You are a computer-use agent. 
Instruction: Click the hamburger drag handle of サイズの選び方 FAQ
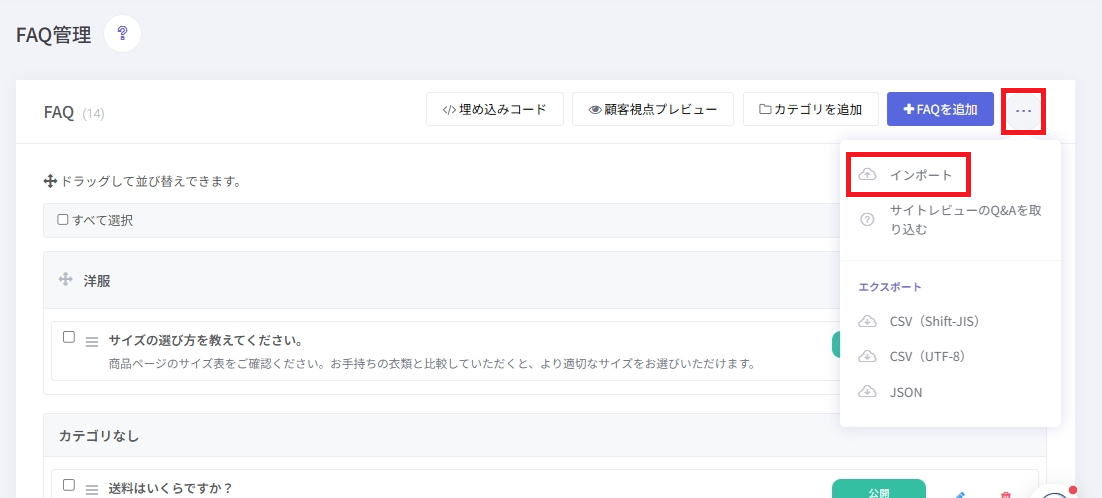pyautogui.click(x=92, y=342)
